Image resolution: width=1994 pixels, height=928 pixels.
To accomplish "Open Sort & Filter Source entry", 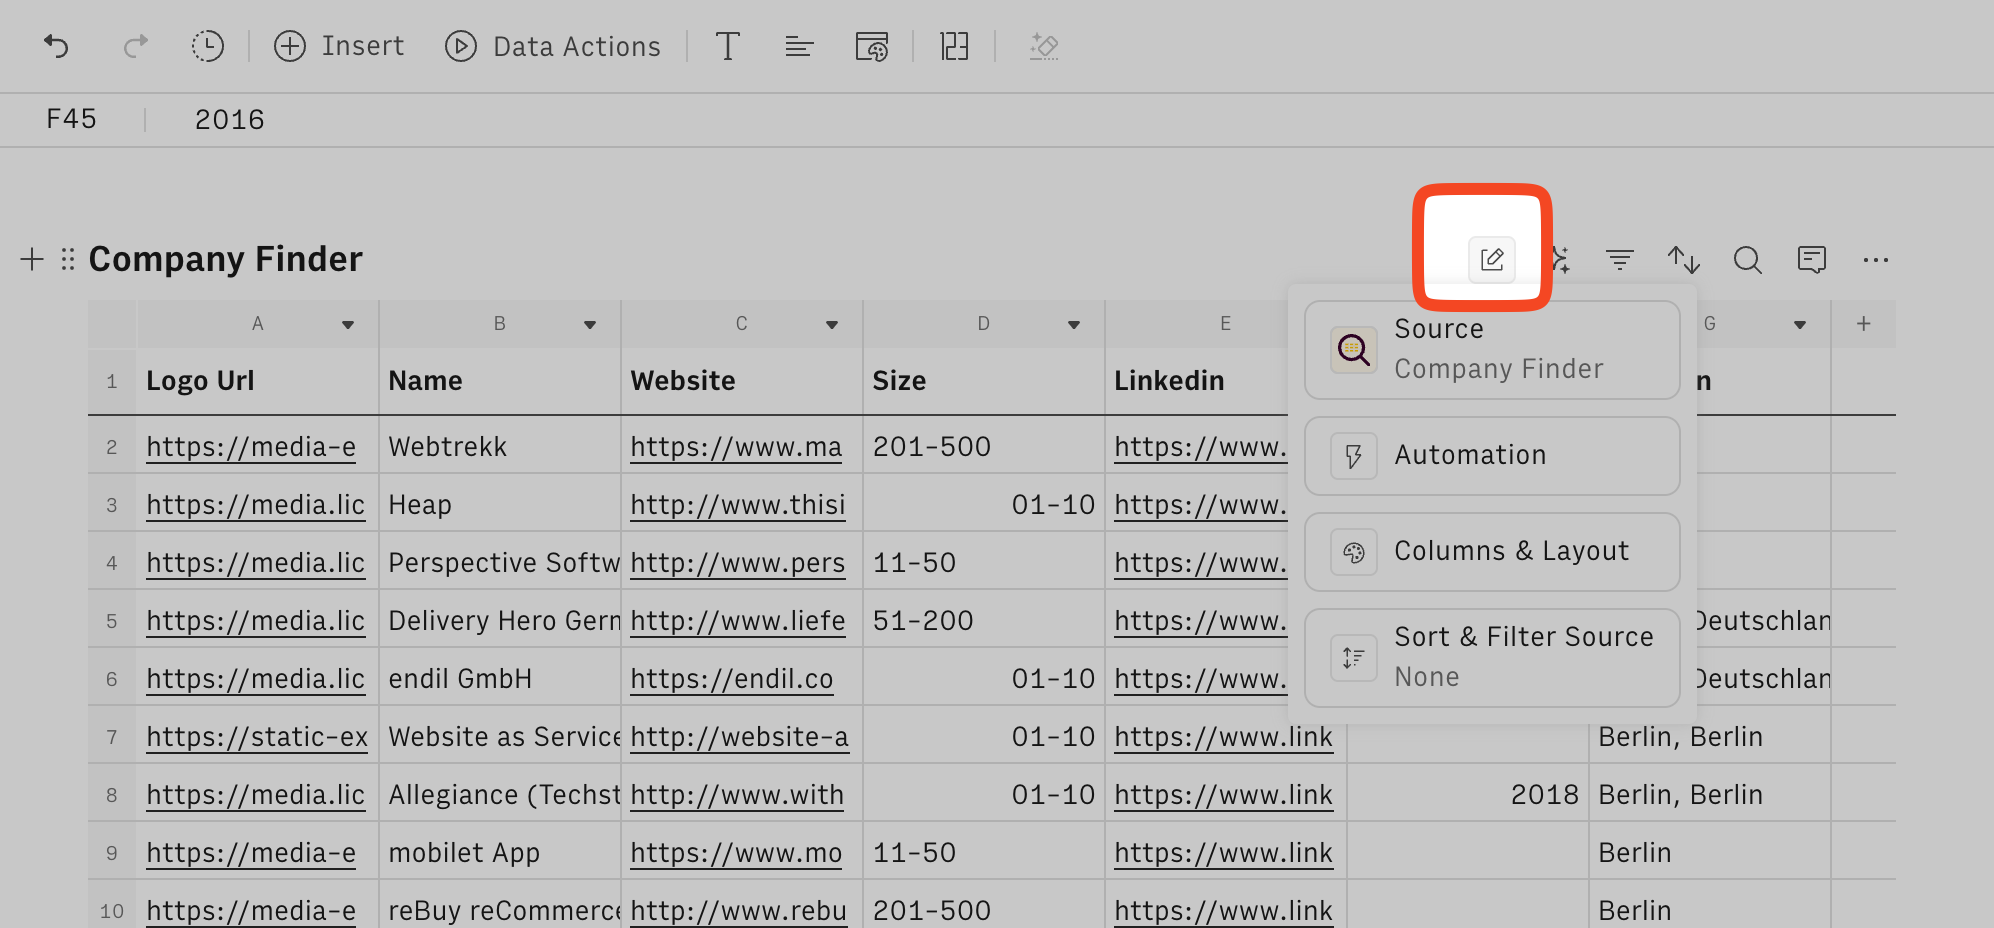I will click(1492, 658).
